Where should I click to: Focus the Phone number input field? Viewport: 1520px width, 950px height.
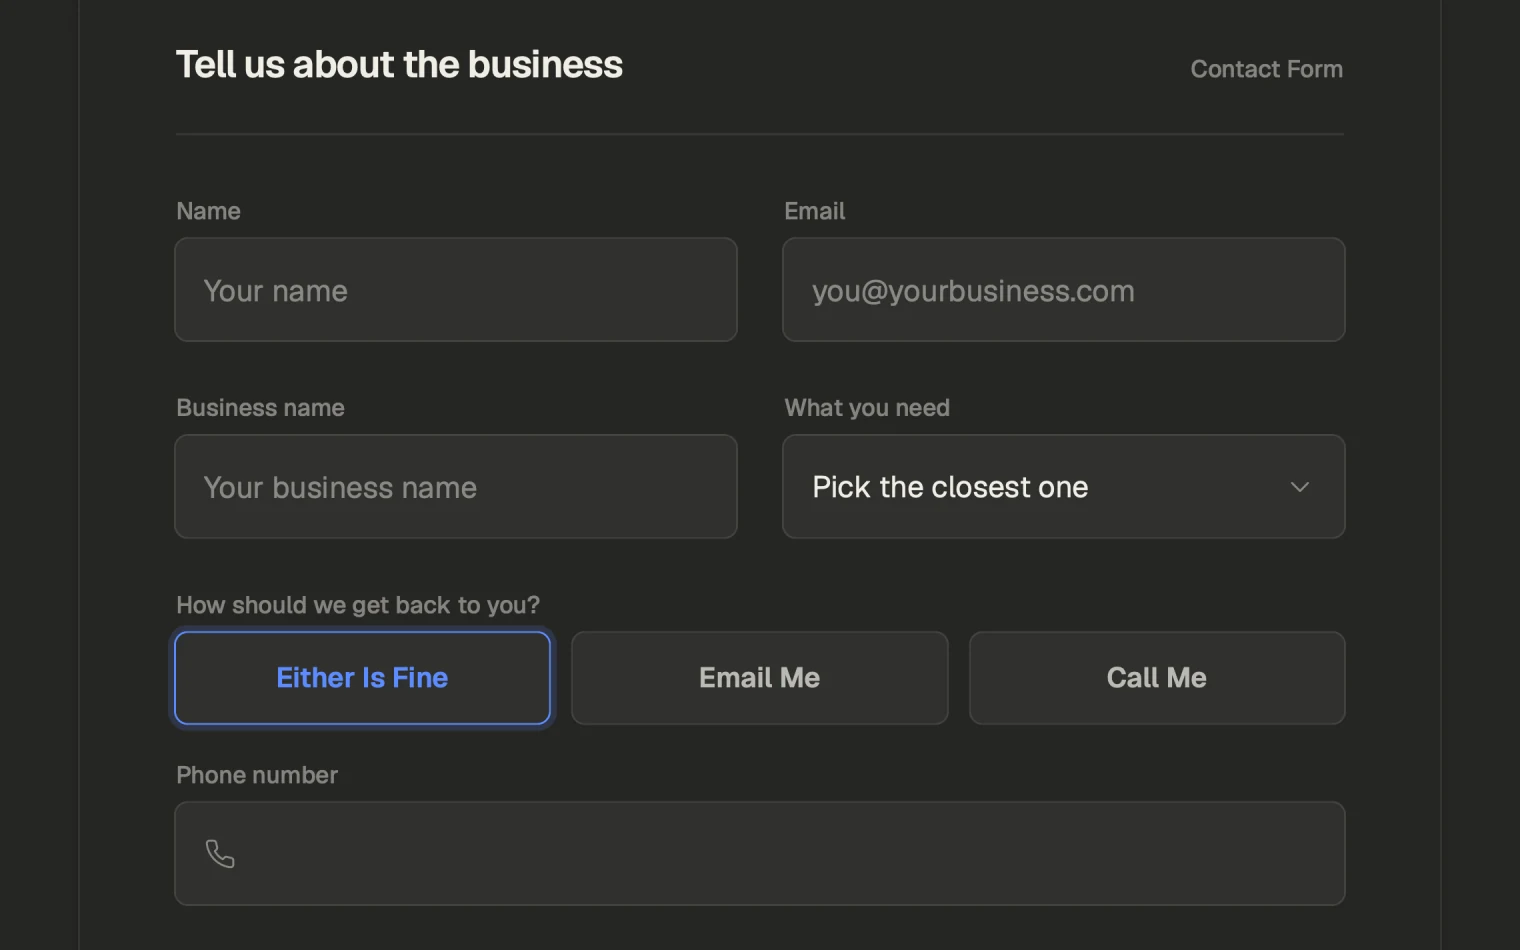coord(760,854)
